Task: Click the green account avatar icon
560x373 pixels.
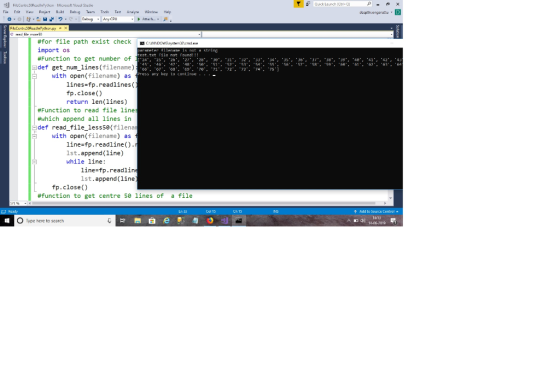Action: (x=398, y=12)
